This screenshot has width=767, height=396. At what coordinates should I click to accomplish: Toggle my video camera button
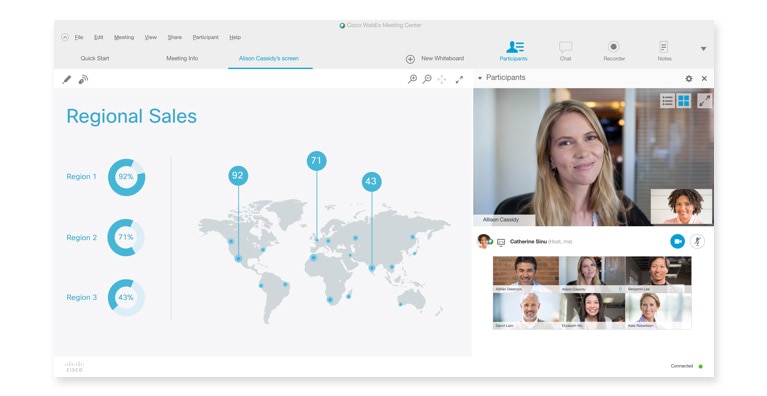[x=677, y=241]
